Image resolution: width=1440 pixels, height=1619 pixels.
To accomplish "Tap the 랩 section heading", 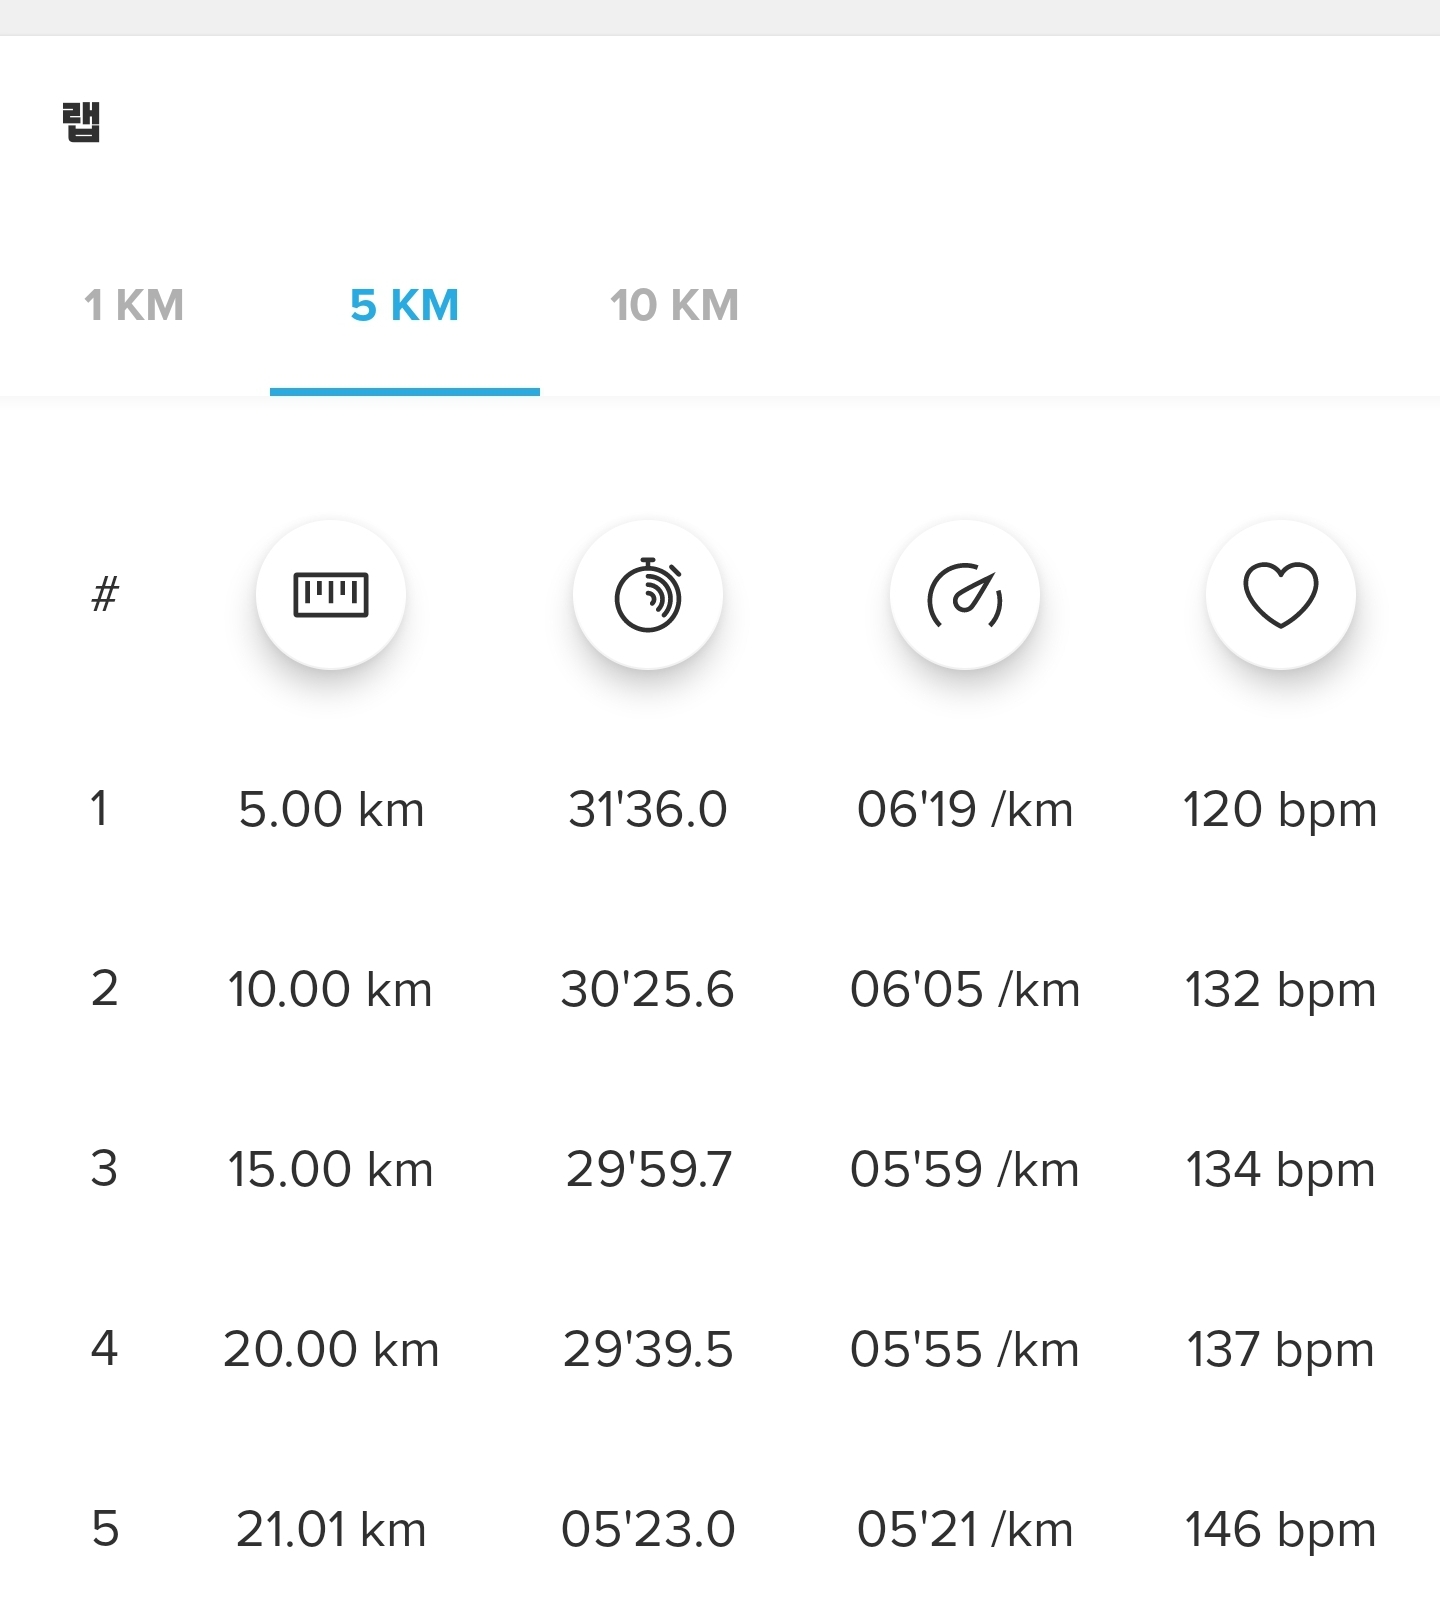I will point(81,122).
